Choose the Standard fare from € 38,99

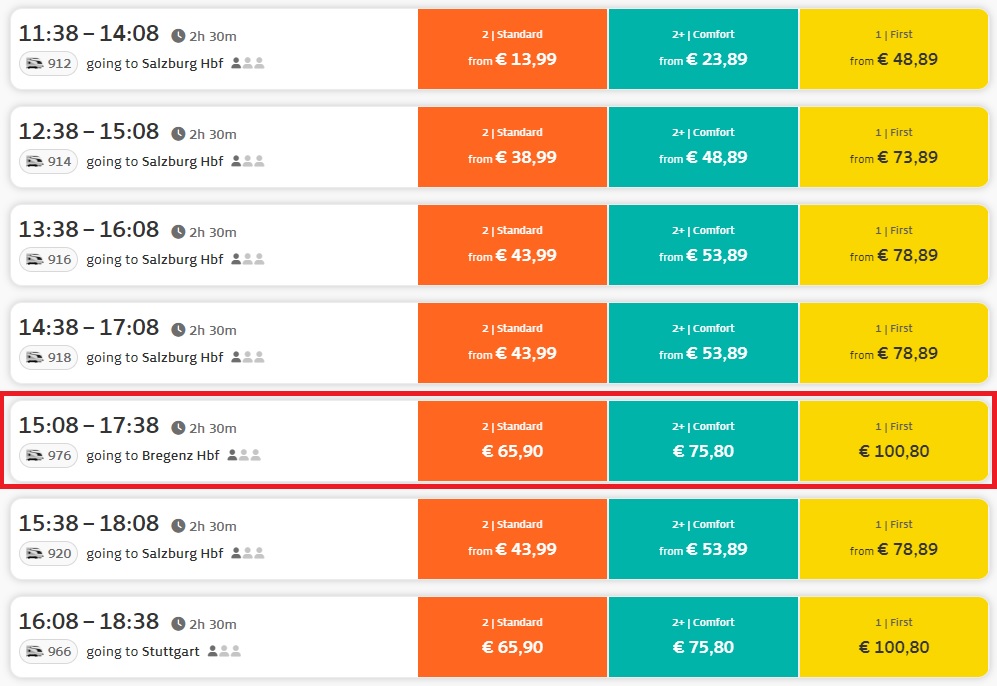[x=512, y=147]
